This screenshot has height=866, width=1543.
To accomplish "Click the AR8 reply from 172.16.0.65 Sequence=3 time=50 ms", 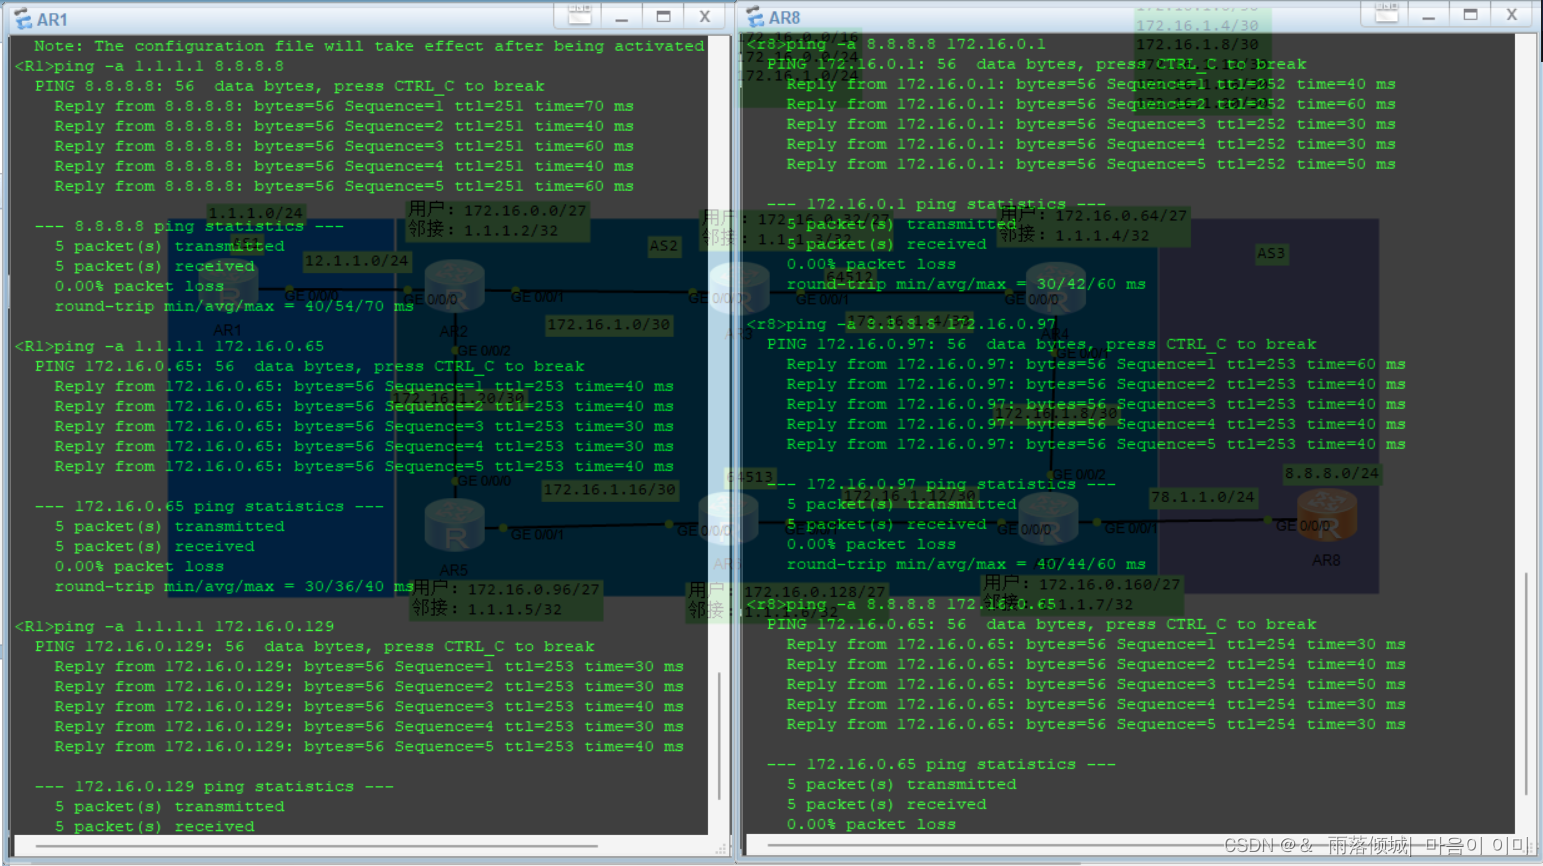I will 1096,684.
